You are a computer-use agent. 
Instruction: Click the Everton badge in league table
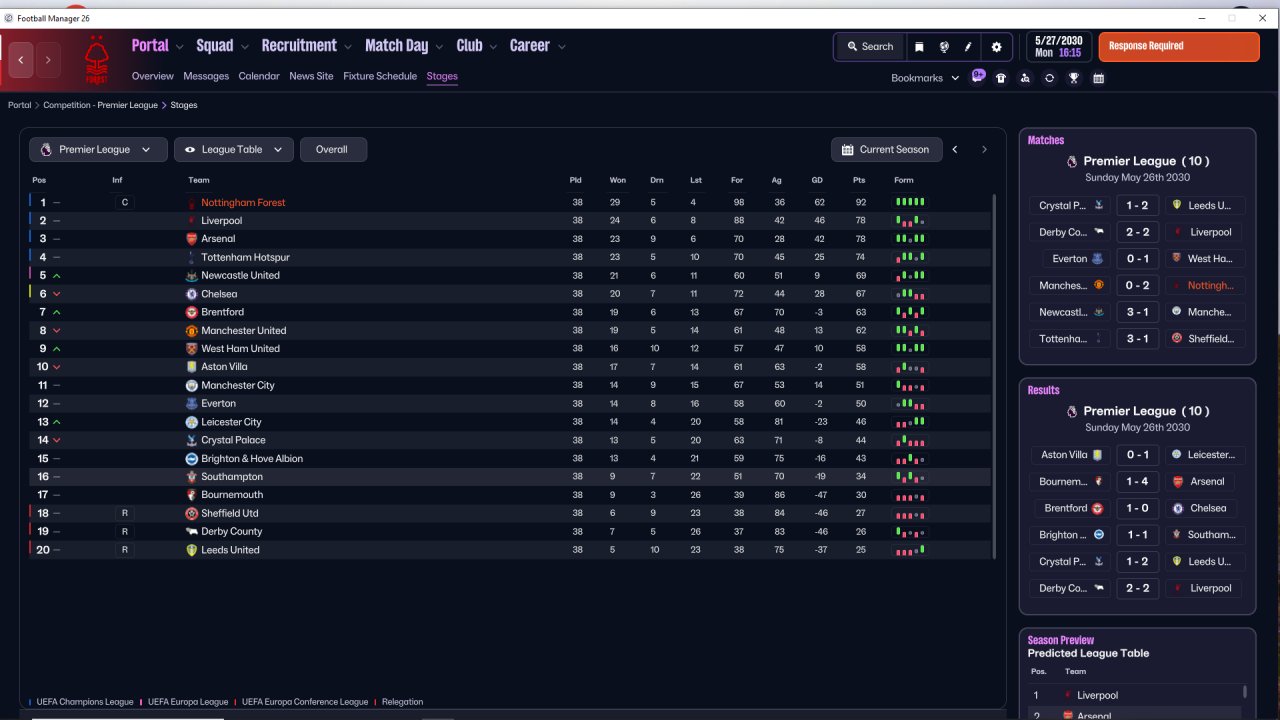(192, 404)
